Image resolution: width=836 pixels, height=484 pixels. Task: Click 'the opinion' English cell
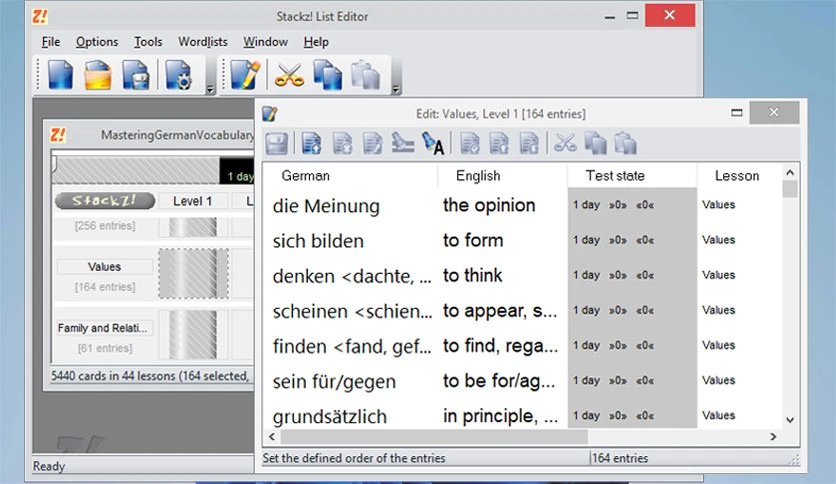[x=489, y=205]
